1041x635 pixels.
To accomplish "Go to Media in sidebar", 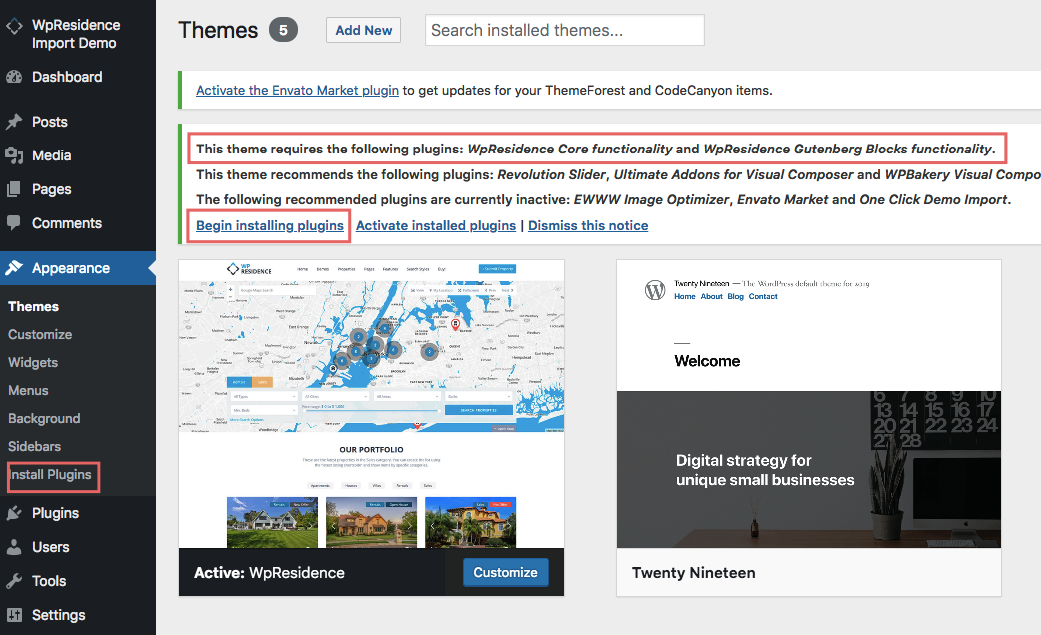I will click(x=52, y=155).
